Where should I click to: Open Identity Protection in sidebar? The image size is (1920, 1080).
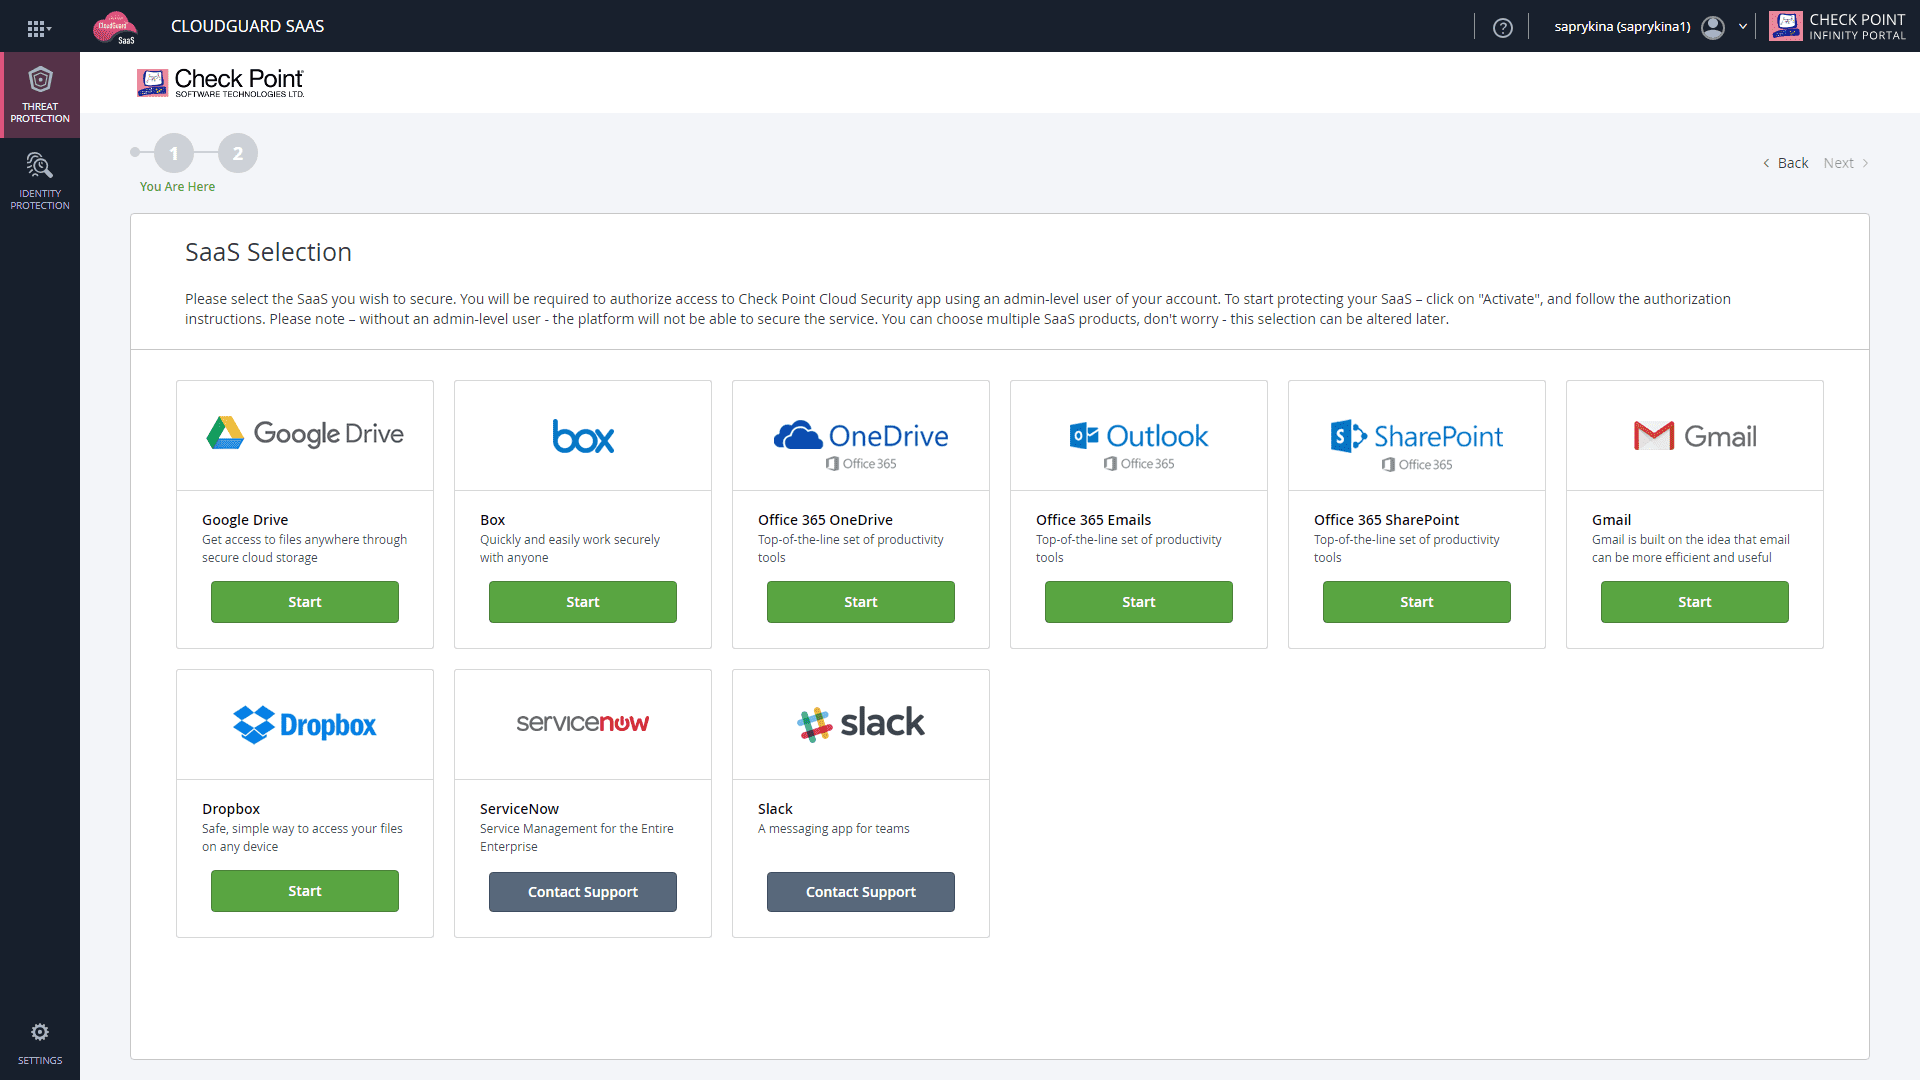tap(40, 181)
